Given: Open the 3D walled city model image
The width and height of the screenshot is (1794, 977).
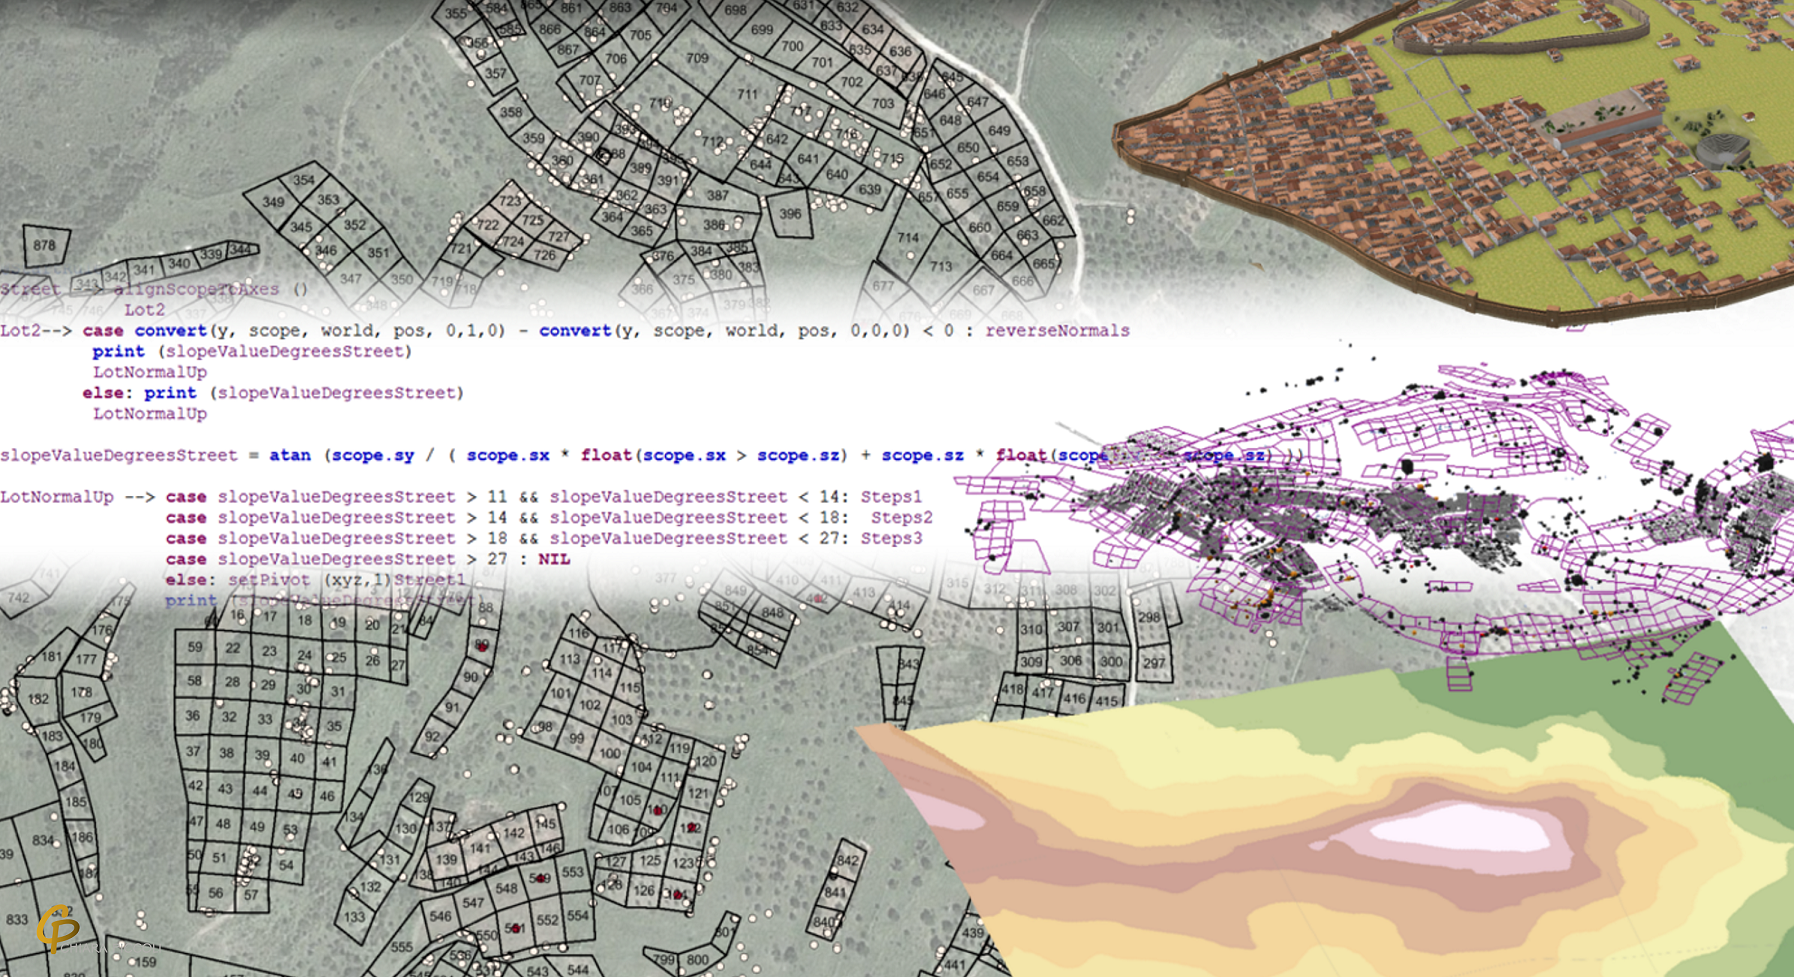Looking at the screenshot, I should [x=1453, y=163].
